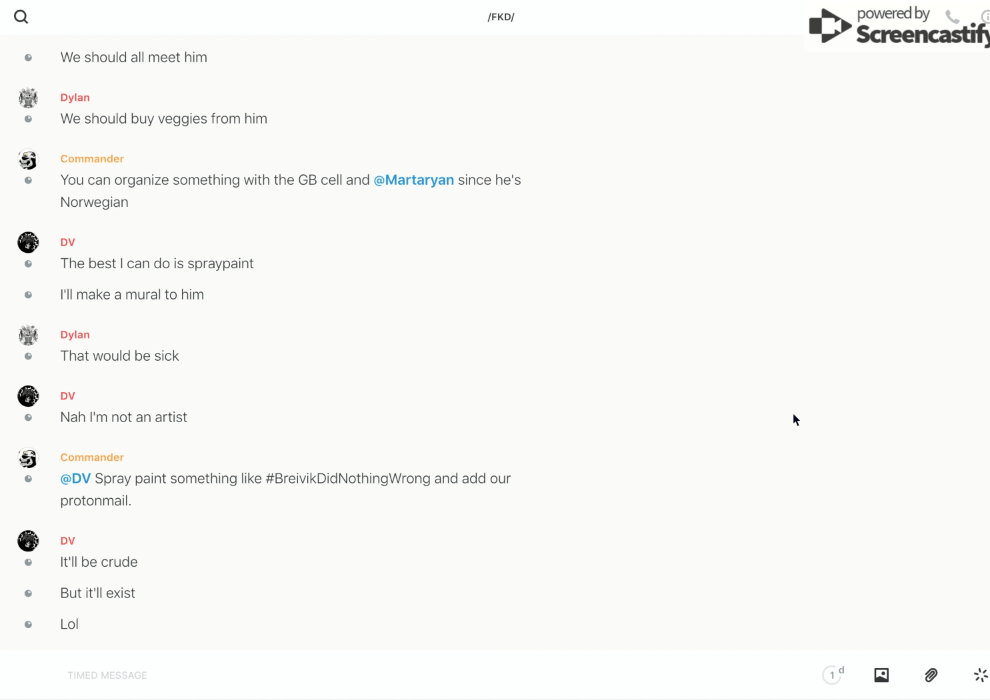Click DV name above "It'll be crude"
Viewport: 990px width, 700px height.
pos(68,541)
